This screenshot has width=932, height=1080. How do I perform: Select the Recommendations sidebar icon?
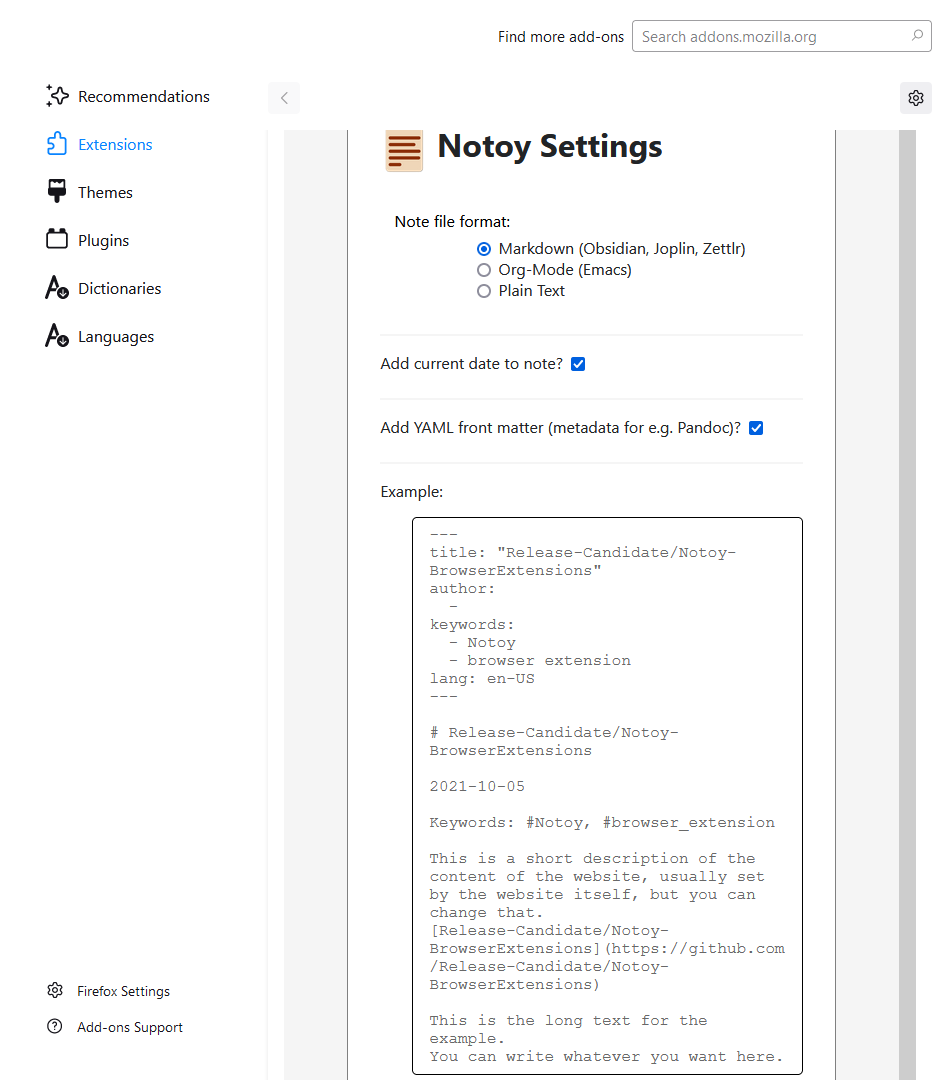(57, 96)
